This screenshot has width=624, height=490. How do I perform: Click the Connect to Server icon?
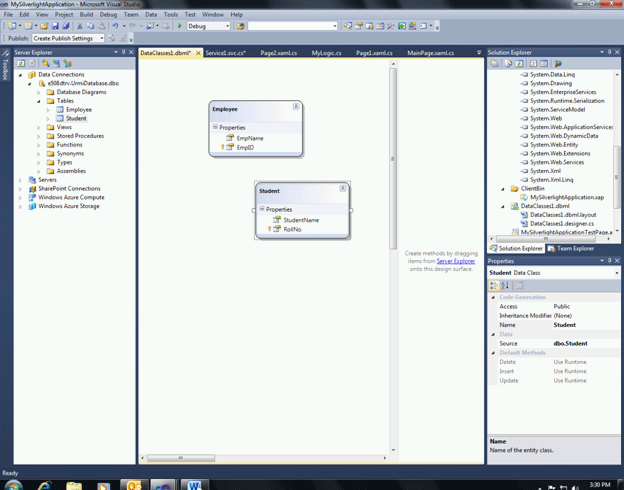pos(57,63)
